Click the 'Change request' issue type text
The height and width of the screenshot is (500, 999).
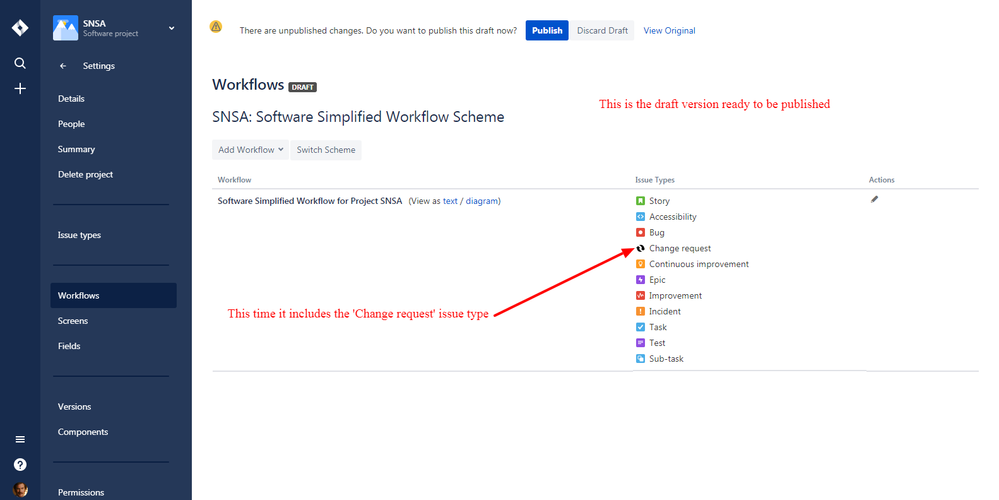click(x=680, y=248)
